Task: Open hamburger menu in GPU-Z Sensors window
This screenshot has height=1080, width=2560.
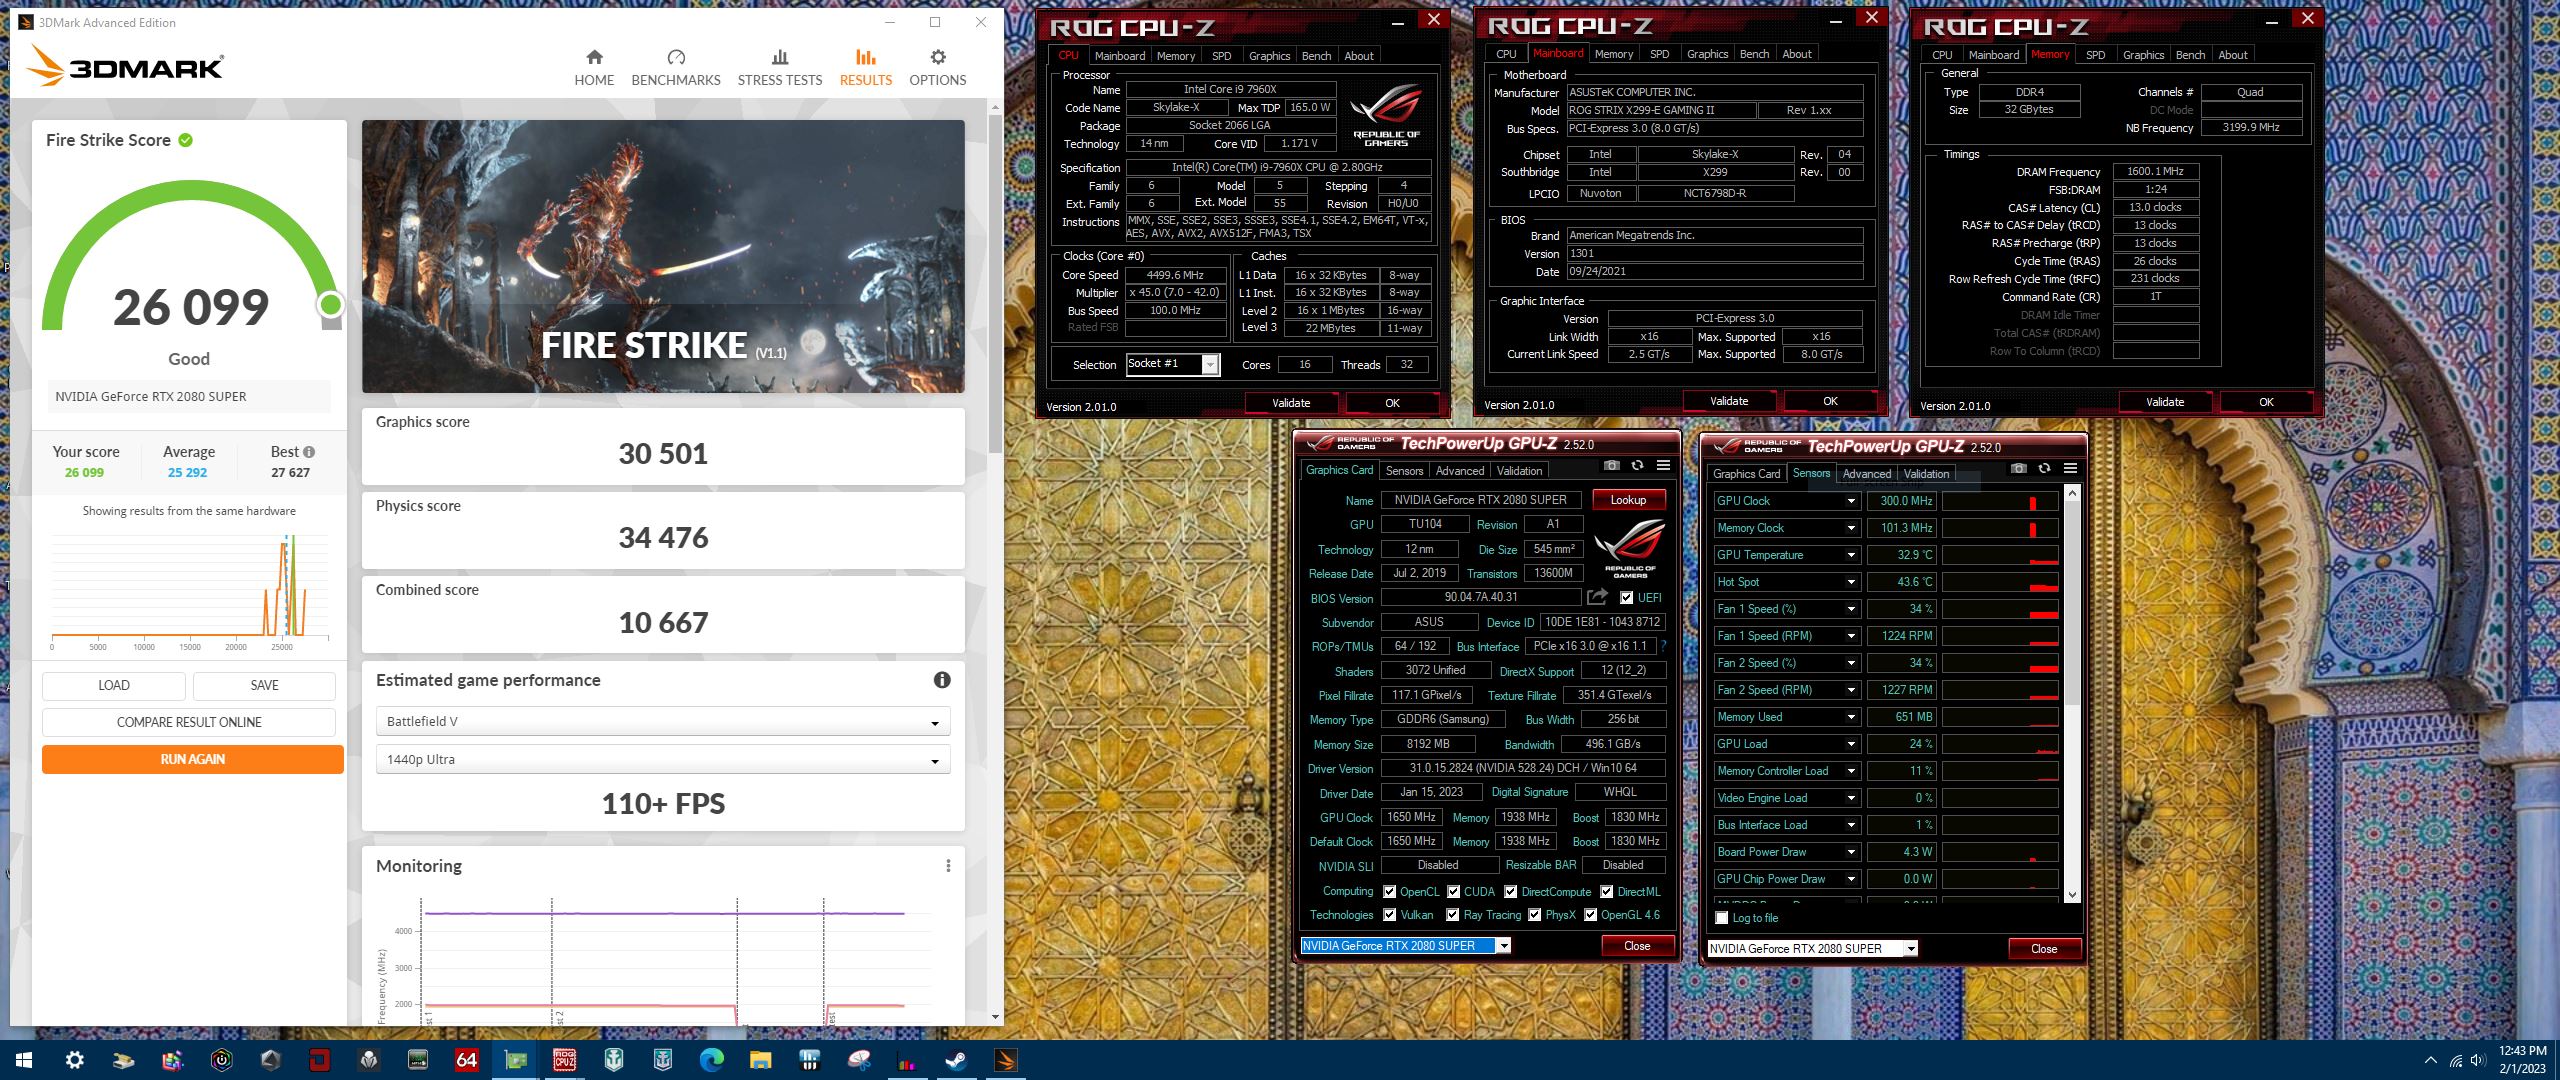Action: 2070,469
